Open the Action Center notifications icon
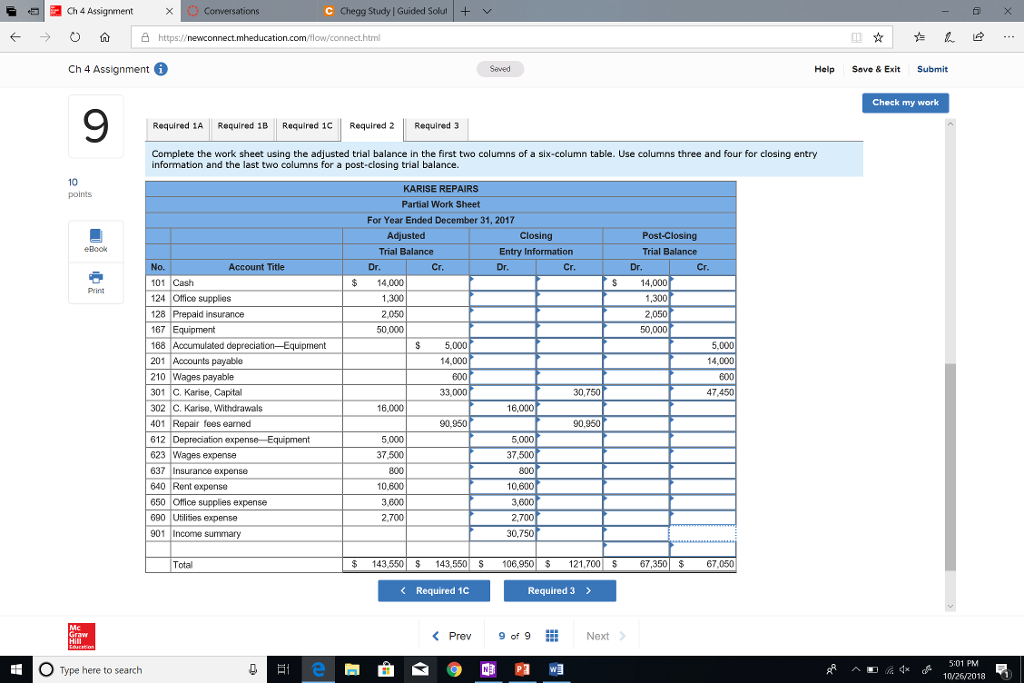Screen dimensions: 1024x683 click(x=1002, y=670)
